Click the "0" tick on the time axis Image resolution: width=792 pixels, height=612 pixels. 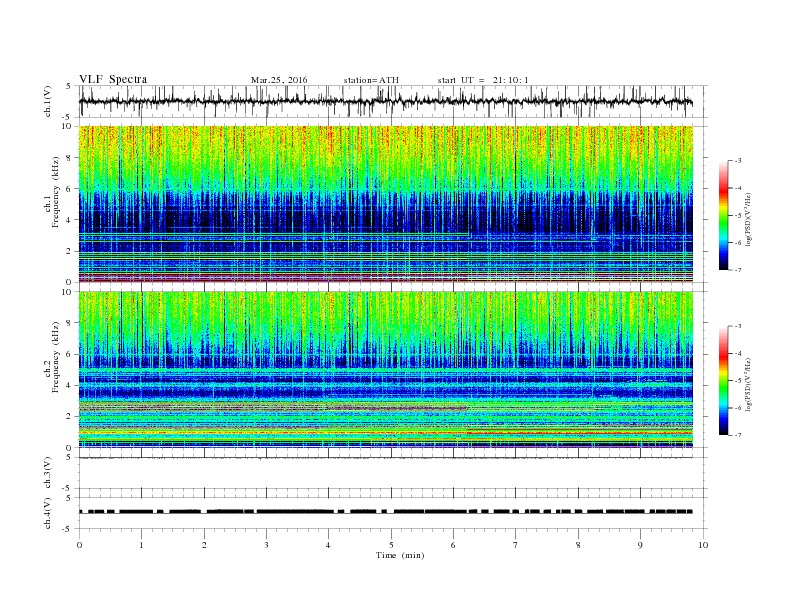tap(79, 545)
